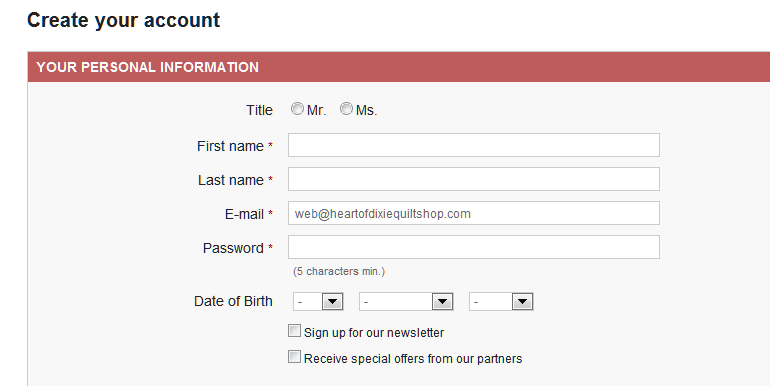770x386 pixels.
Task: Click the 'Last name' field label
Action: click(x=231, y=180)
